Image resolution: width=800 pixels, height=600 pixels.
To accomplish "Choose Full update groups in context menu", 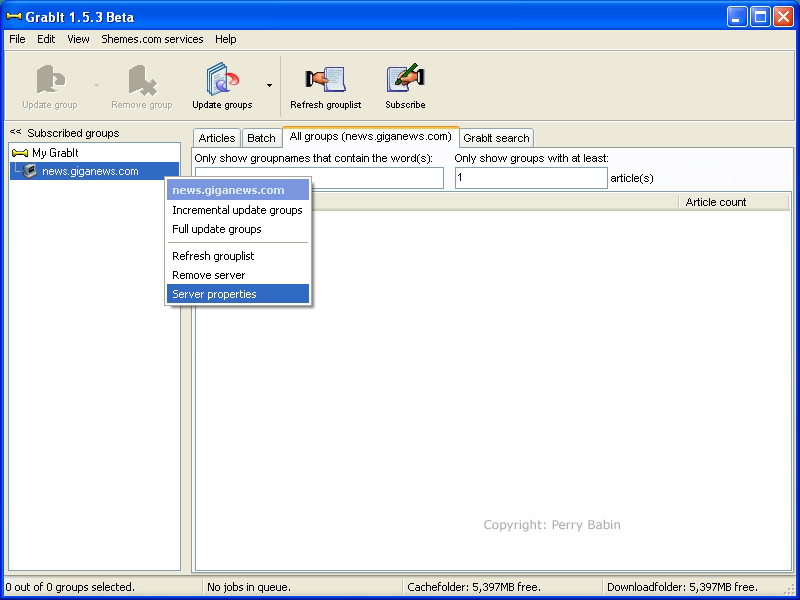I will (x=238, y=229).
